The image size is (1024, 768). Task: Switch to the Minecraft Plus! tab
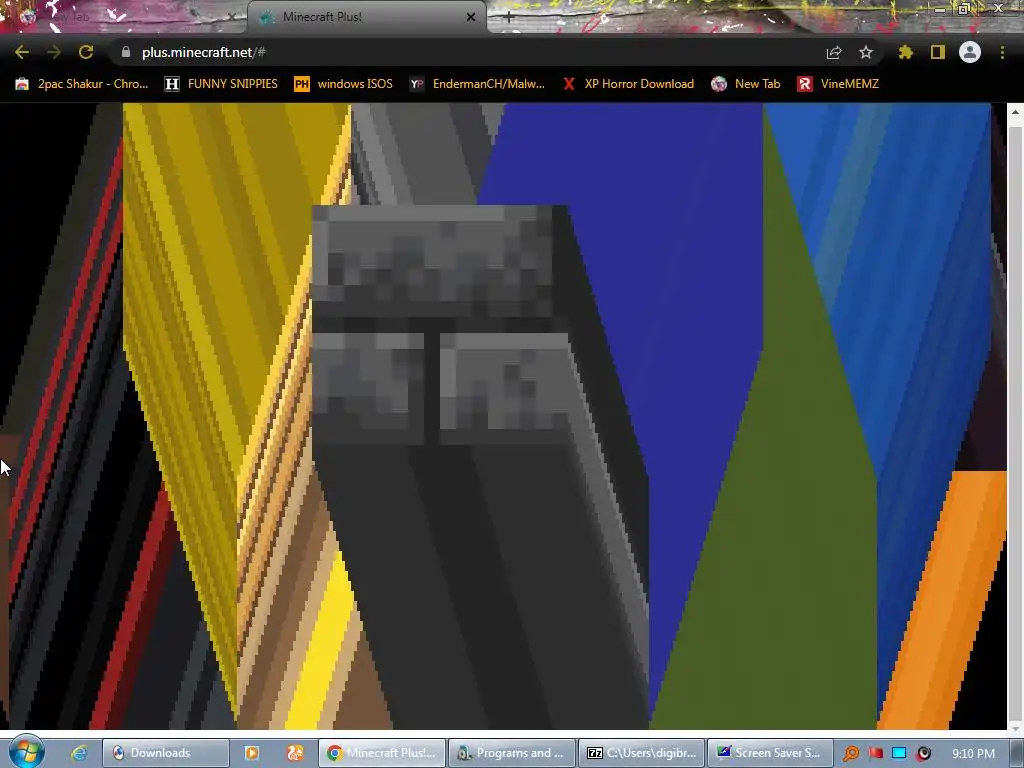366,17
